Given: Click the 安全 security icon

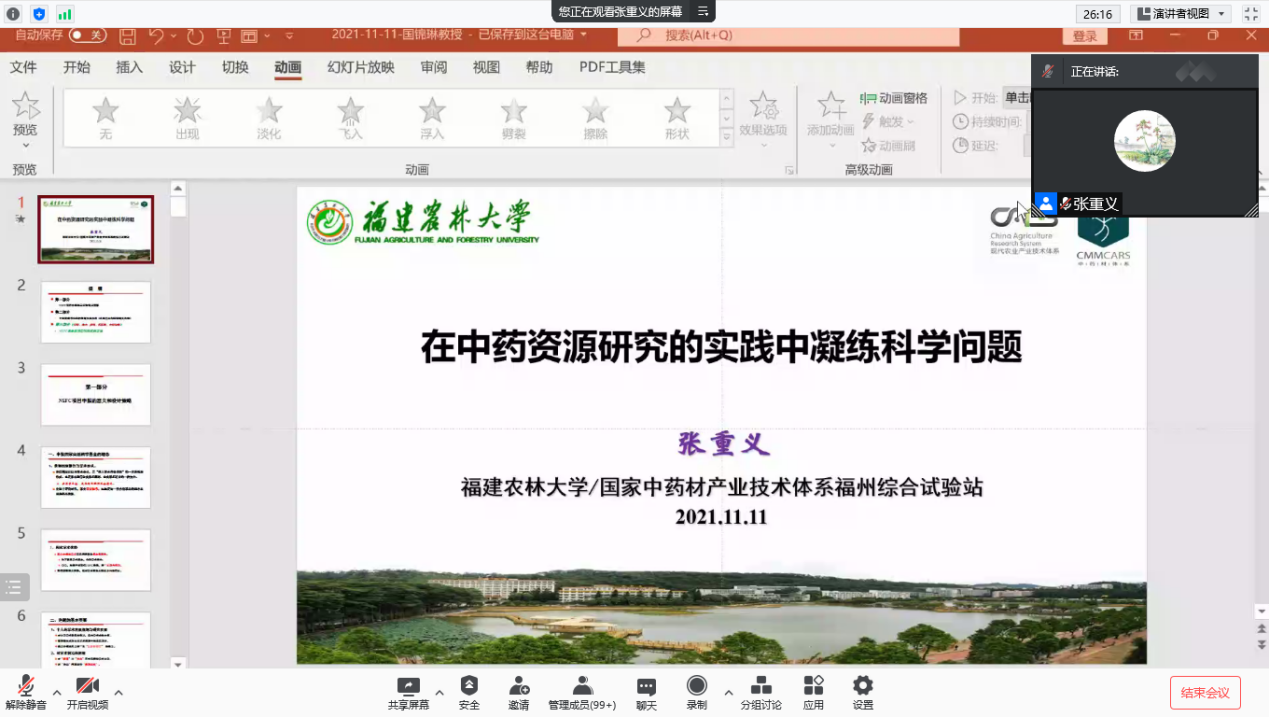Looking at the screenshot, I should coord(468,690).
